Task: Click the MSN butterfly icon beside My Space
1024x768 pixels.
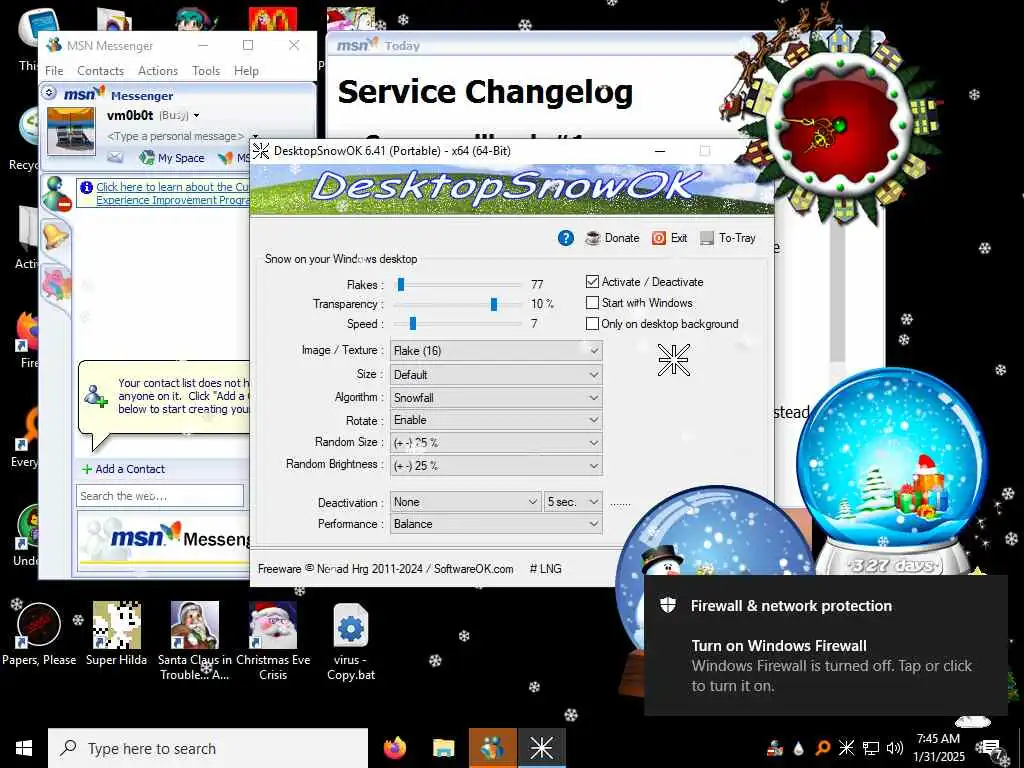Action: pos(225,157)
